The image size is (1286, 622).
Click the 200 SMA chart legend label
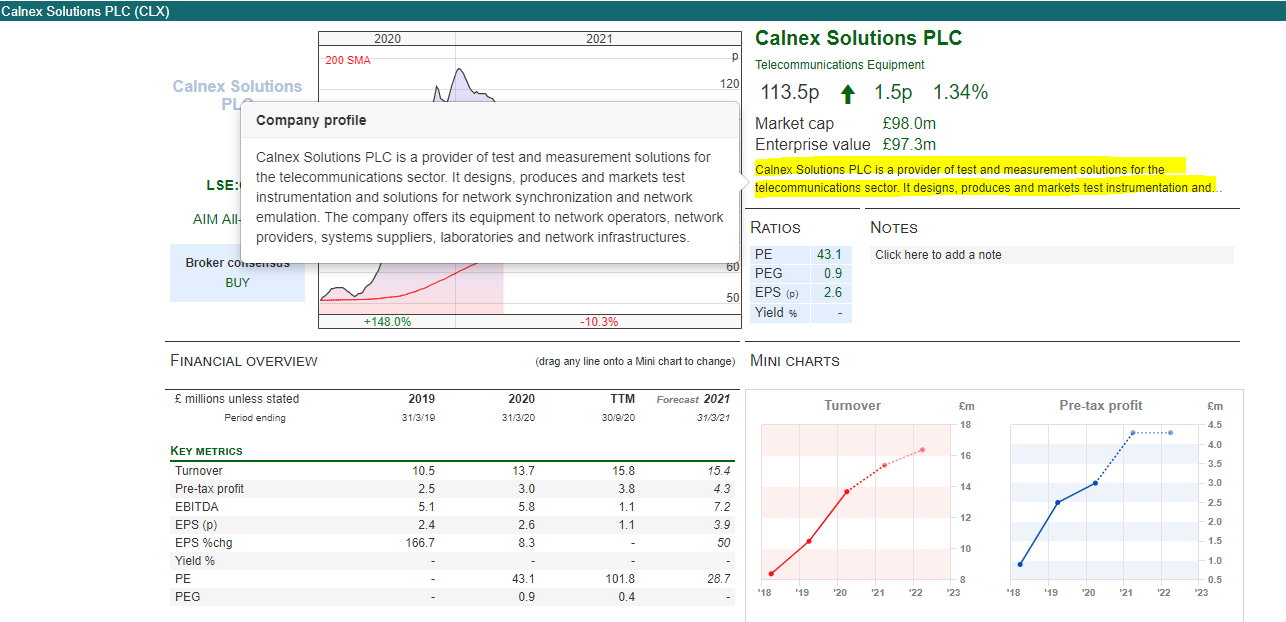click(x=348, y=60)
